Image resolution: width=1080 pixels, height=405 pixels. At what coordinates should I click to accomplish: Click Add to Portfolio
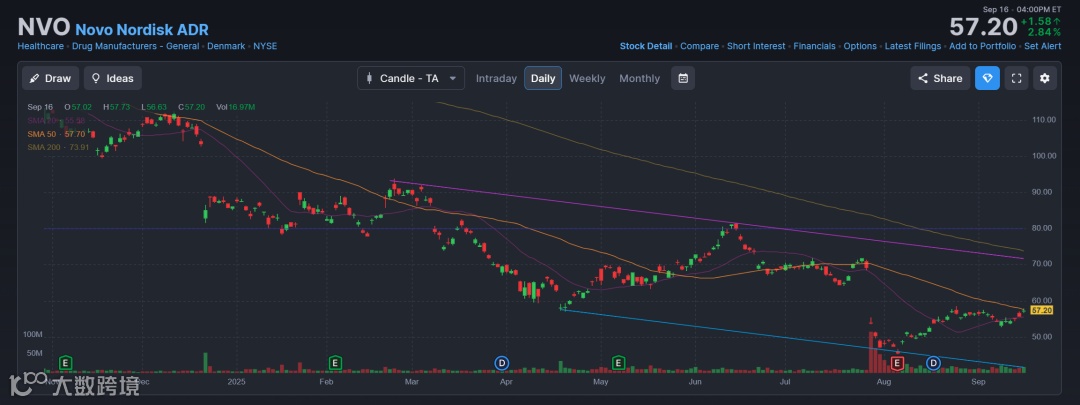(x=982, y=46)
